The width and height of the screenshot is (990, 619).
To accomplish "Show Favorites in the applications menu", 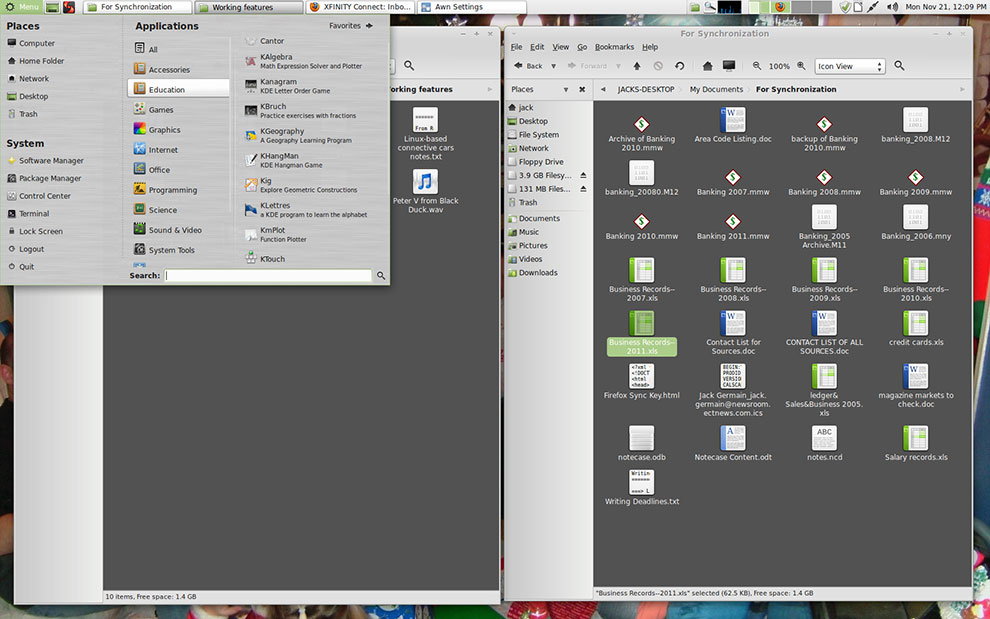I will click(351, 26).
